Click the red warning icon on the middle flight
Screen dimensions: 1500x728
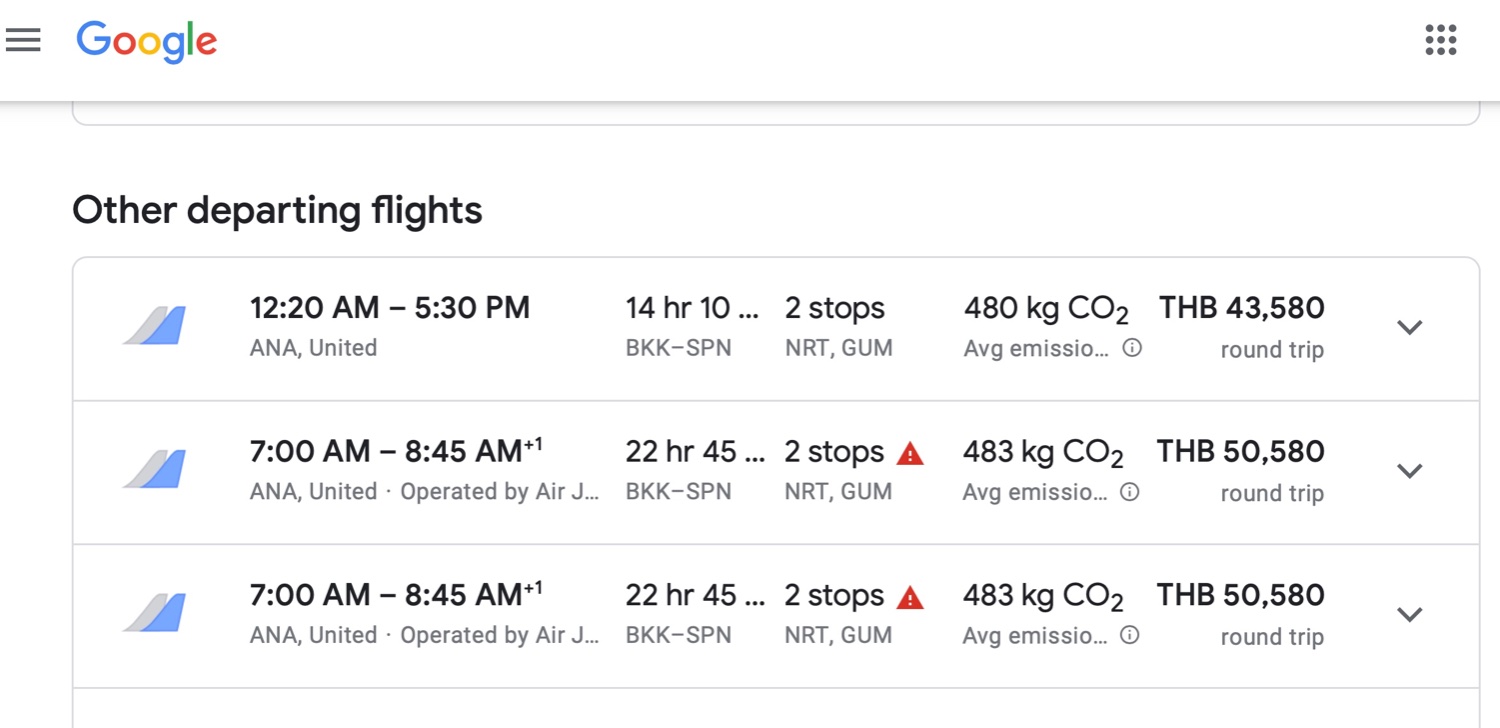910,454
